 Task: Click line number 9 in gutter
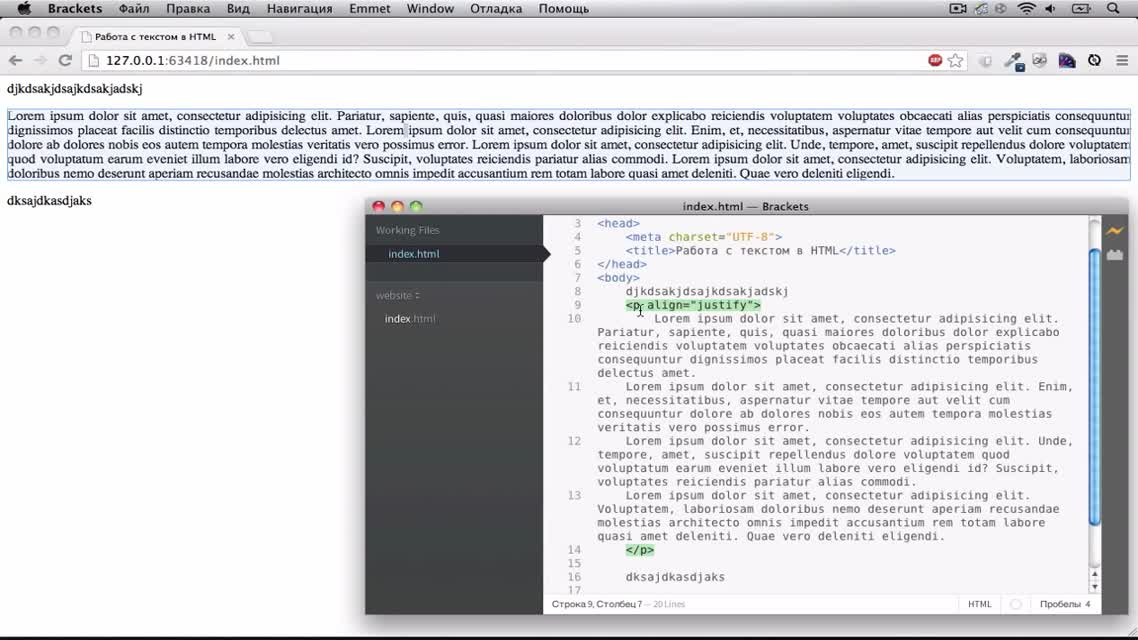(577, 305)
